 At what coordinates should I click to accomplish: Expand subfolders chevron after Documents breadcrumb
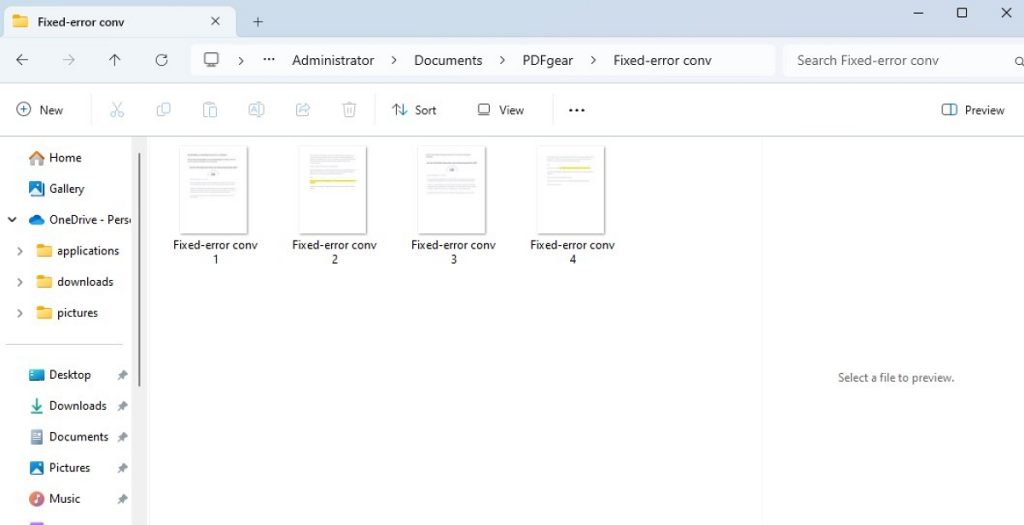pos(502,60)
